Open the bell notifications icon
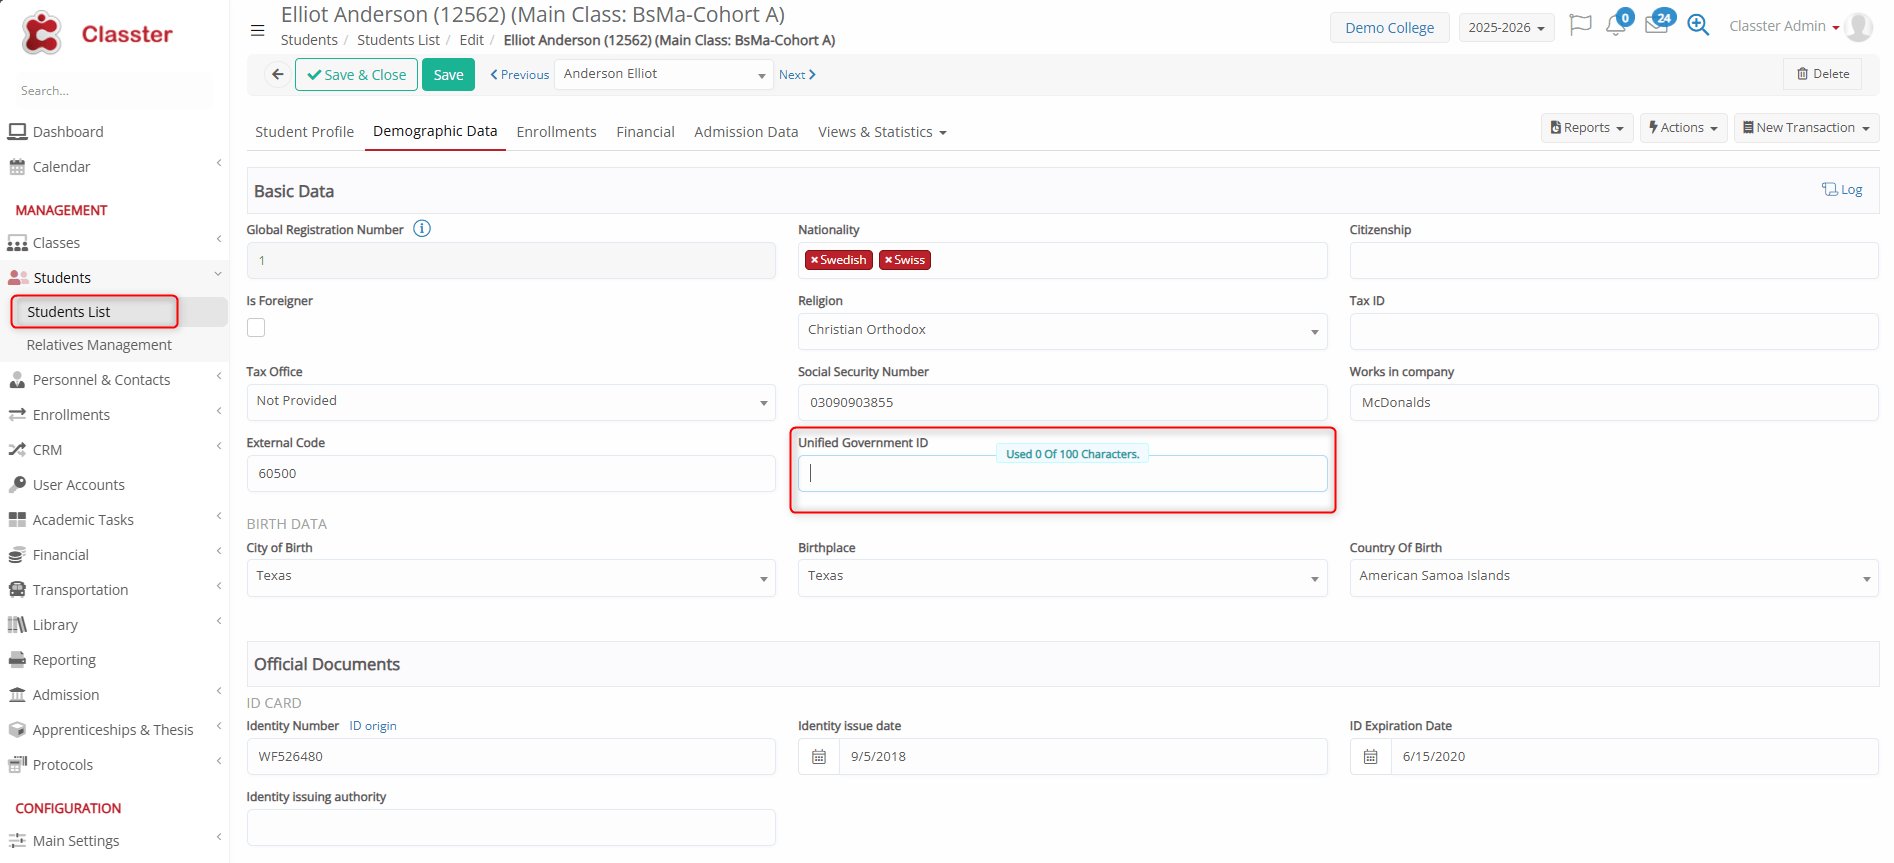 (x=1616, y=26)
